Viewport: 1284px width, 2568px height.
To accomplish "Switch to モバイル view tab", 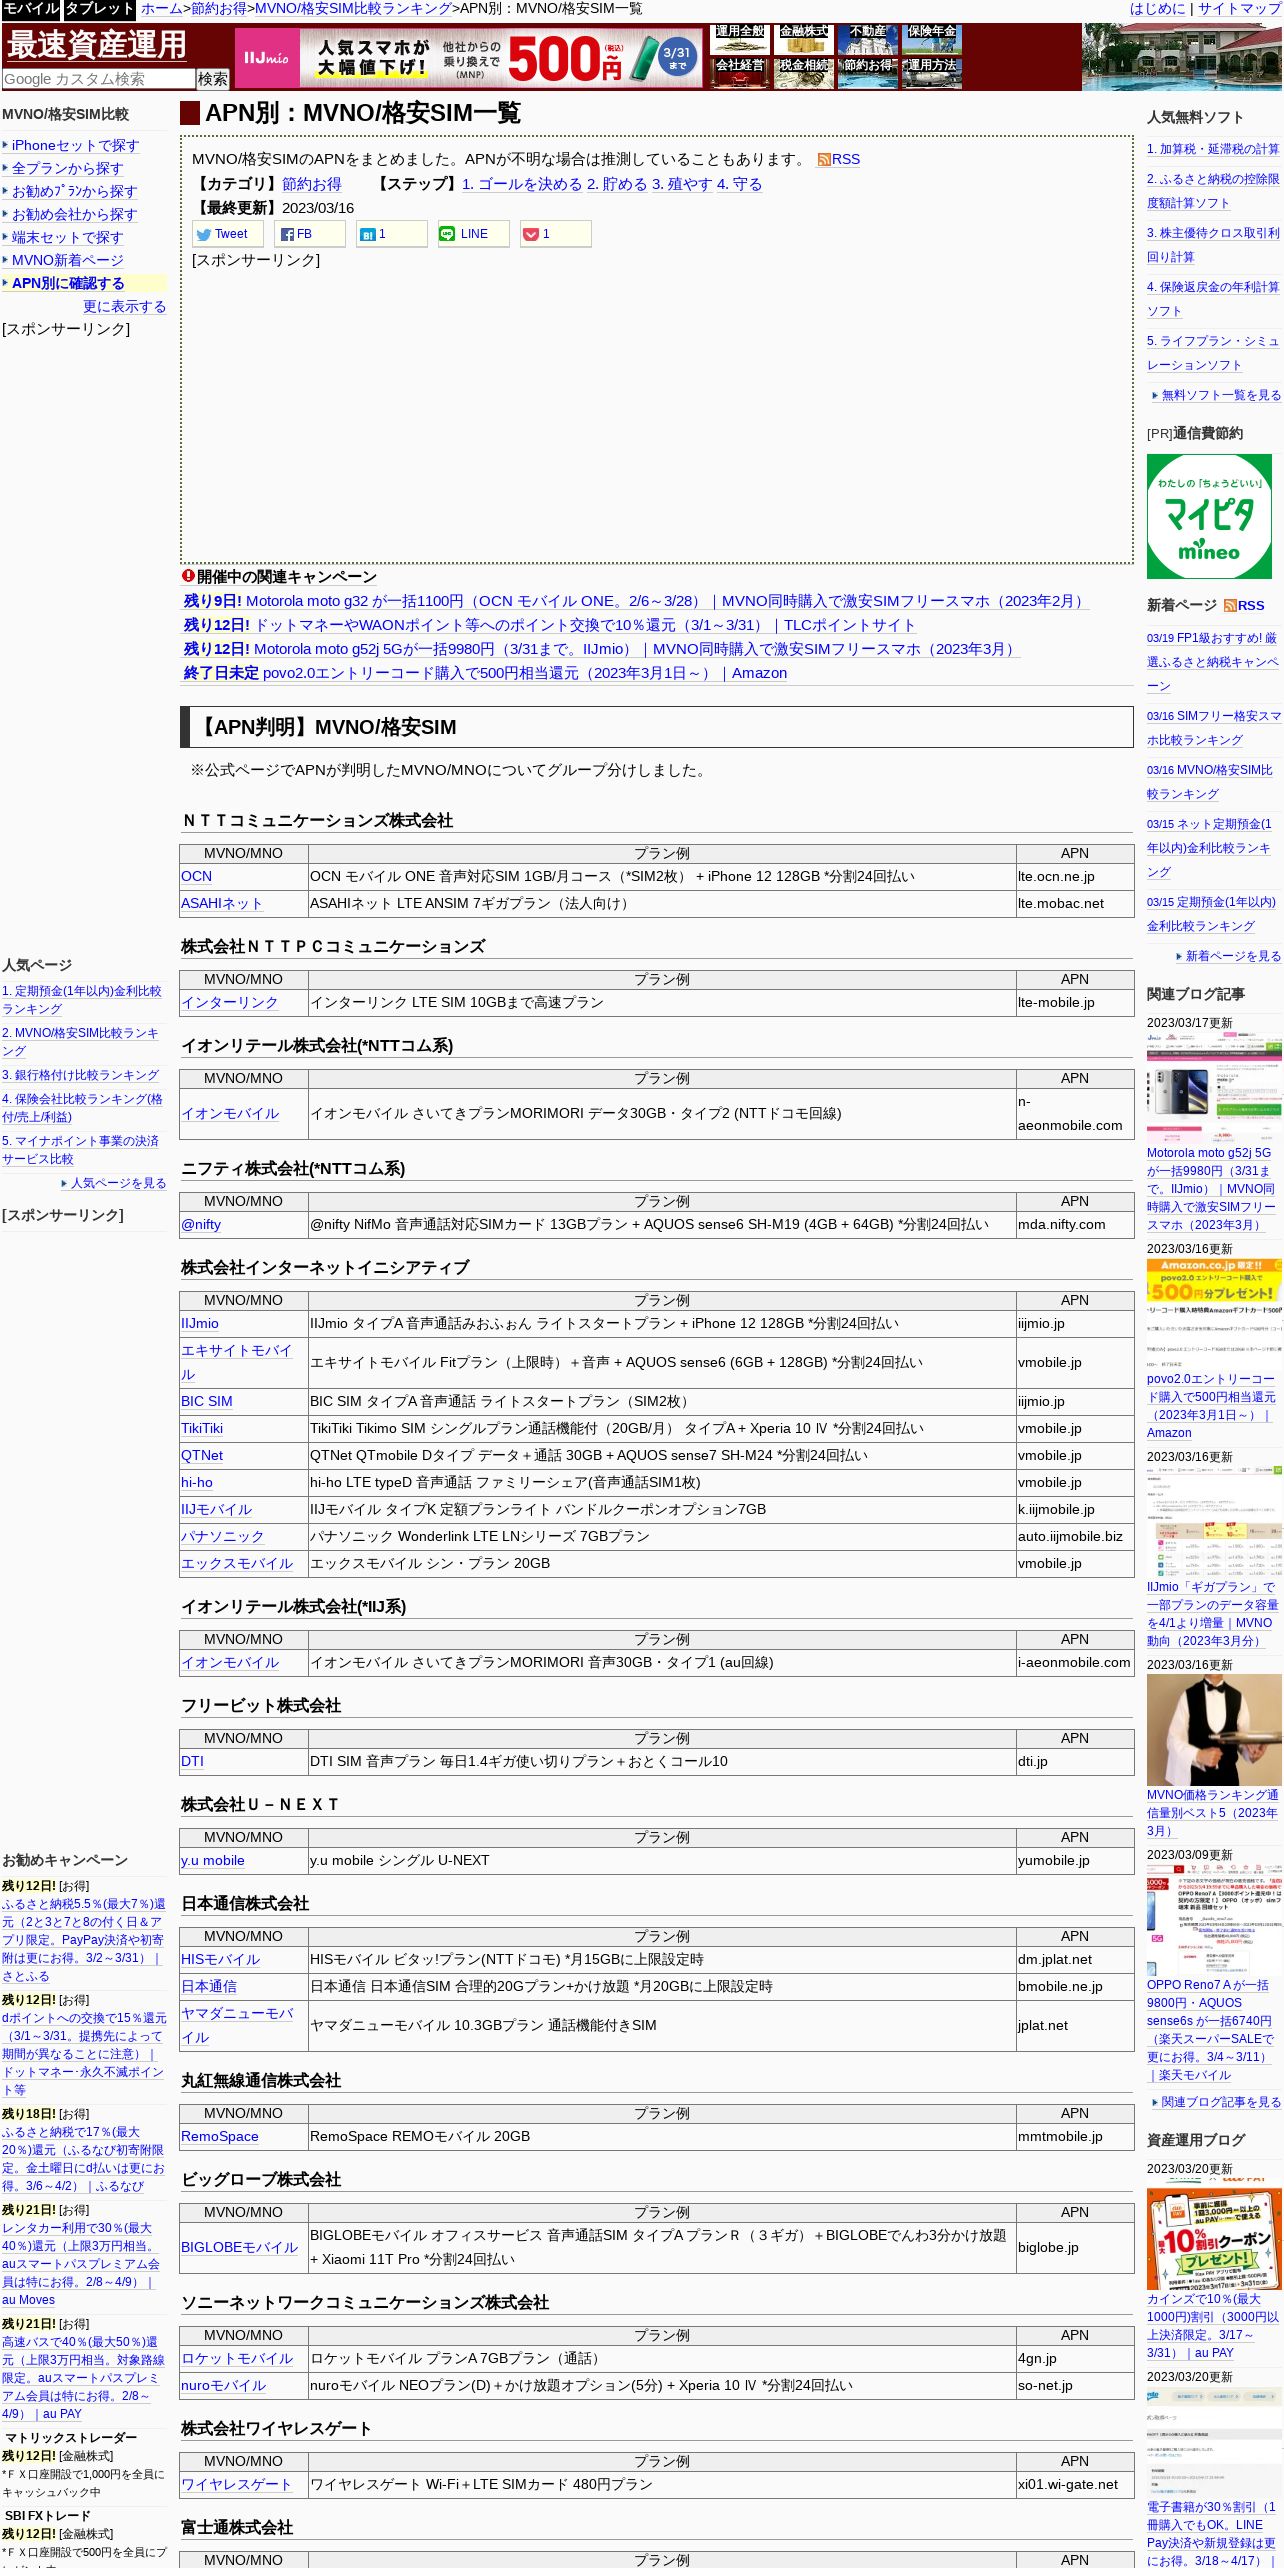I will coord(31,9).
